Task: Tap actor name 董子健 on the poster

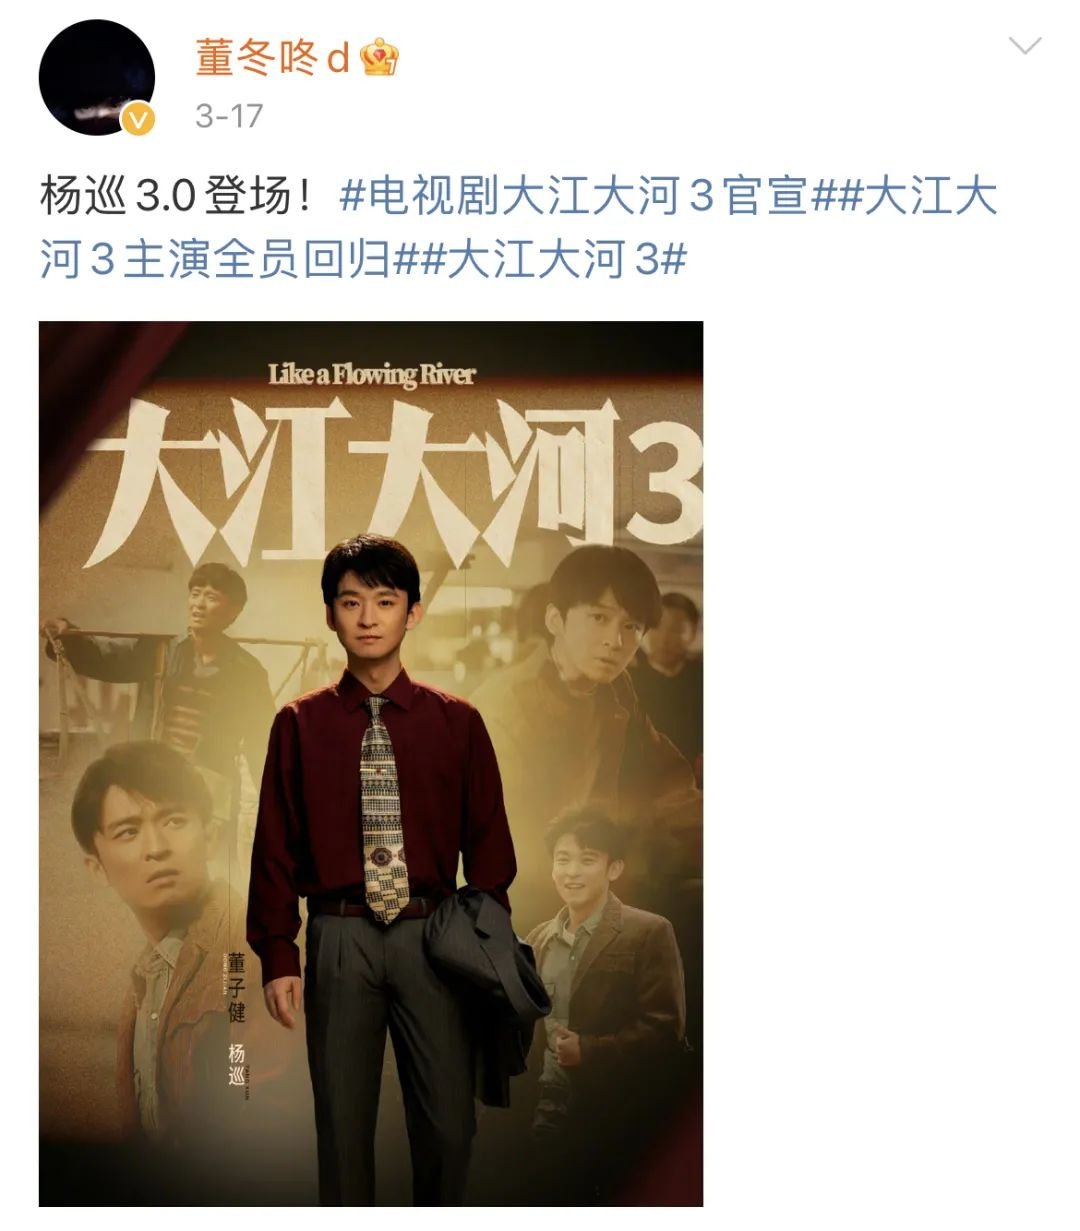Action: coord(237,987)
